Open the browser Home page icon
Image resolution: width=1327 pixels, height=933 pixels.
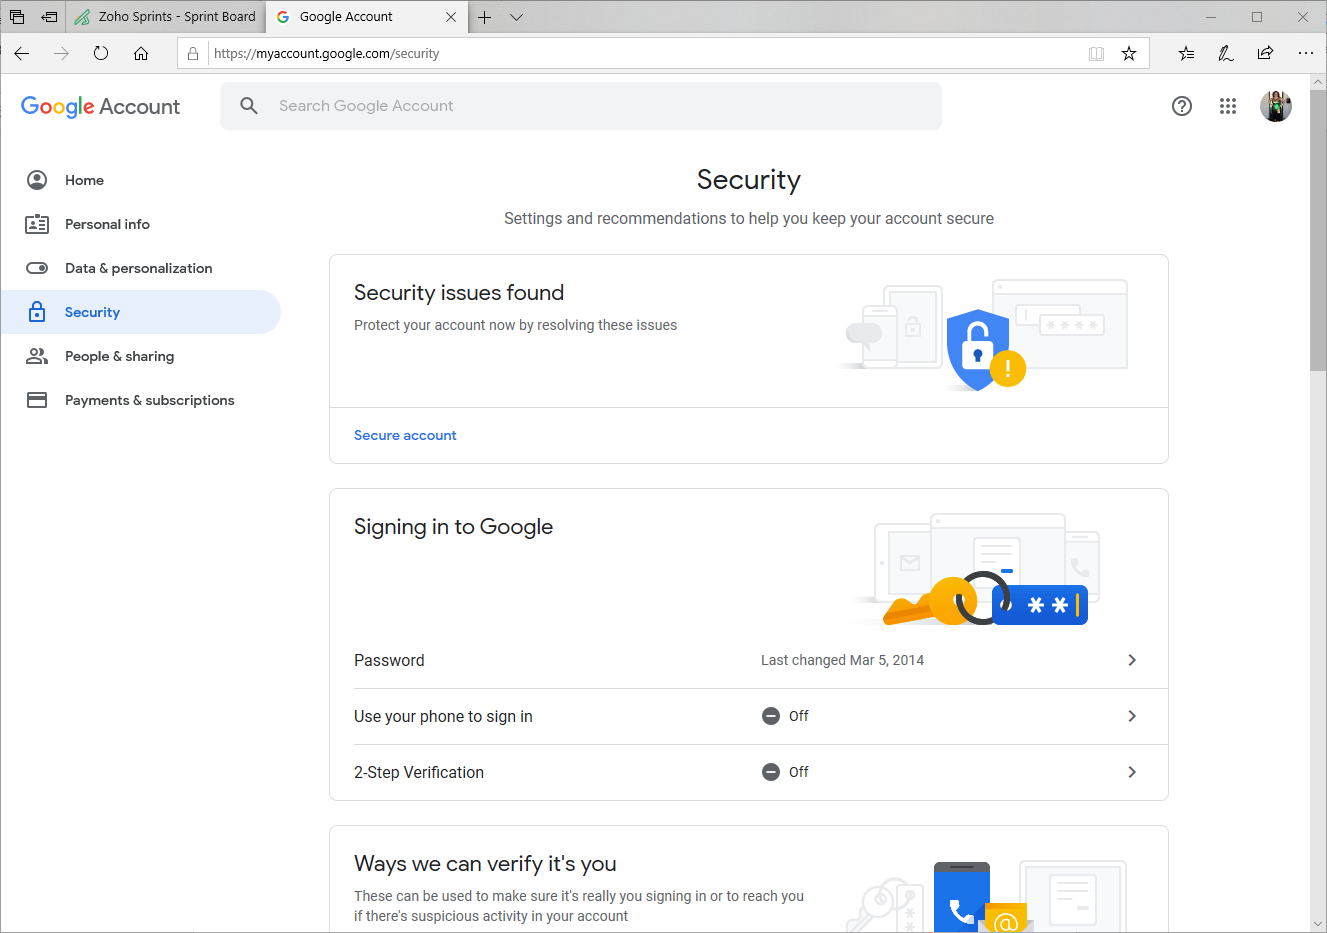141,54
